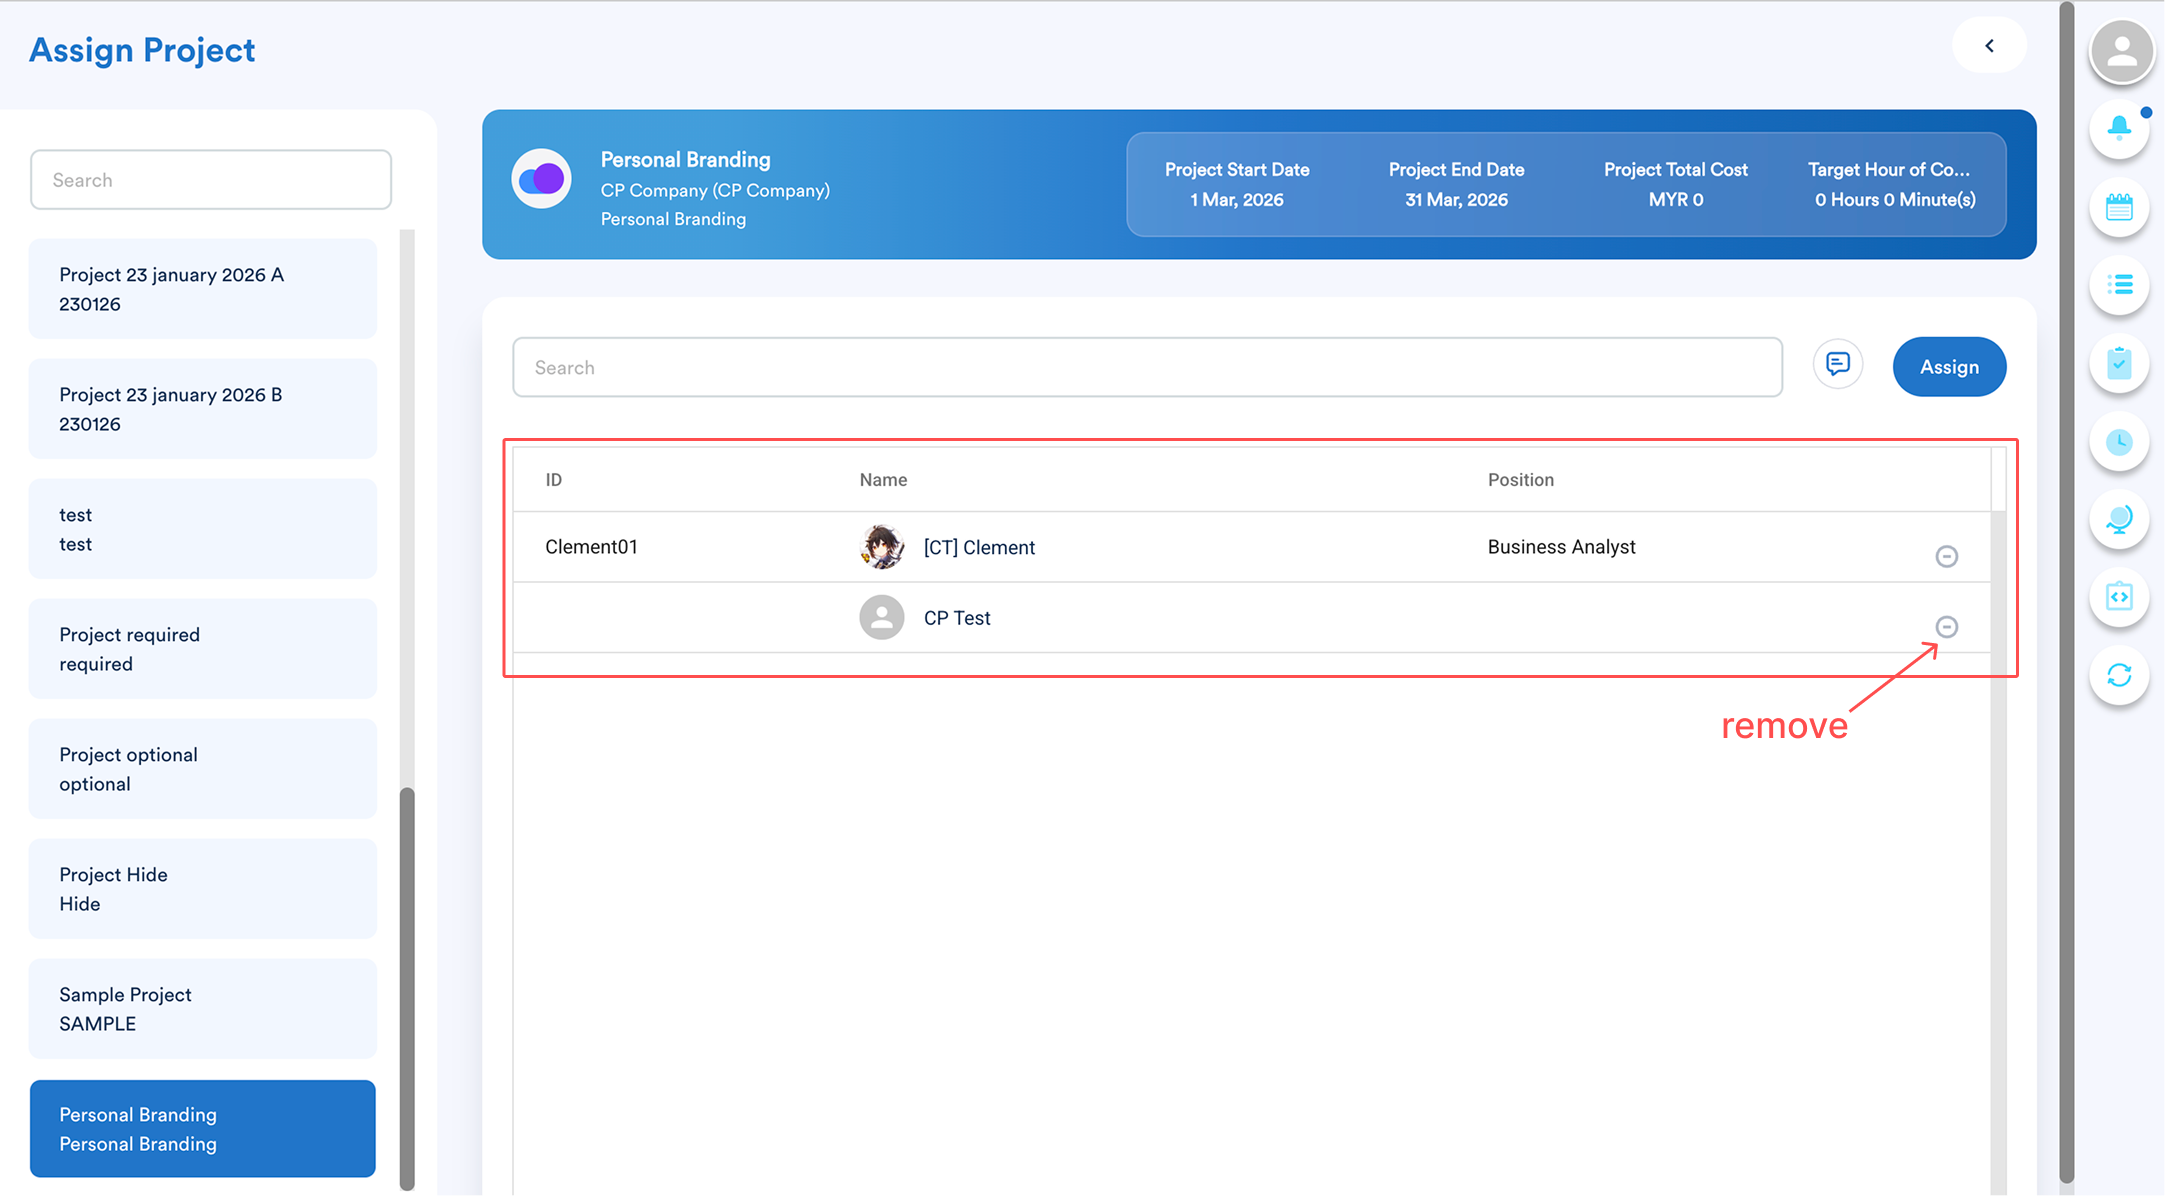Select the Sample Project list item
The width and height of the screenshot is (2165, 1196).
(203, 1008)
